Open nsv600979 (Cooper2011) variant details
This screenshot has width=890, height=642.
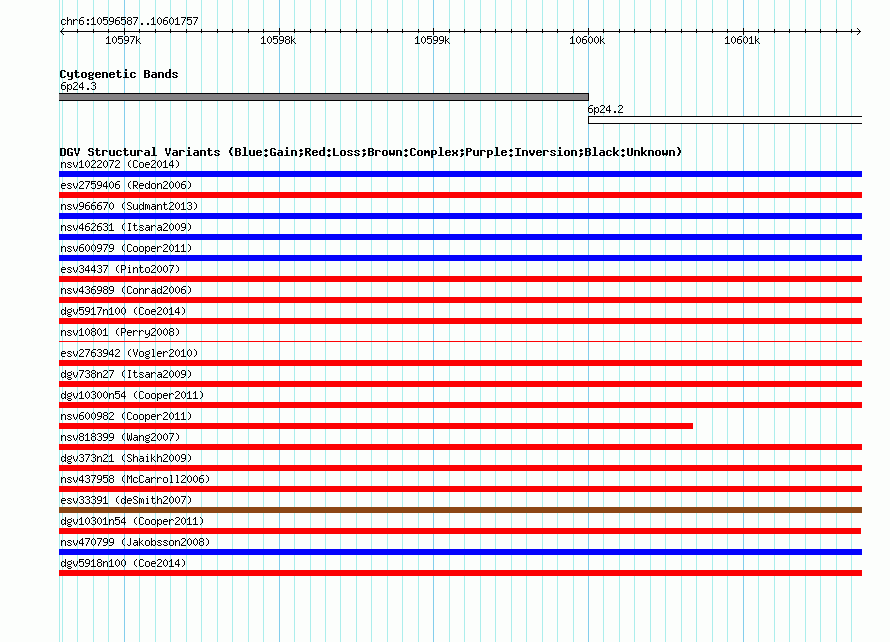coord(126,248)
